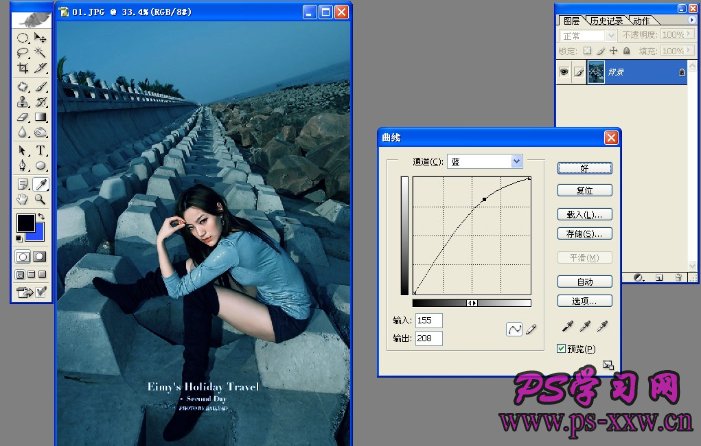
Task: Select the Blur tool
Action: click(23, 132)
